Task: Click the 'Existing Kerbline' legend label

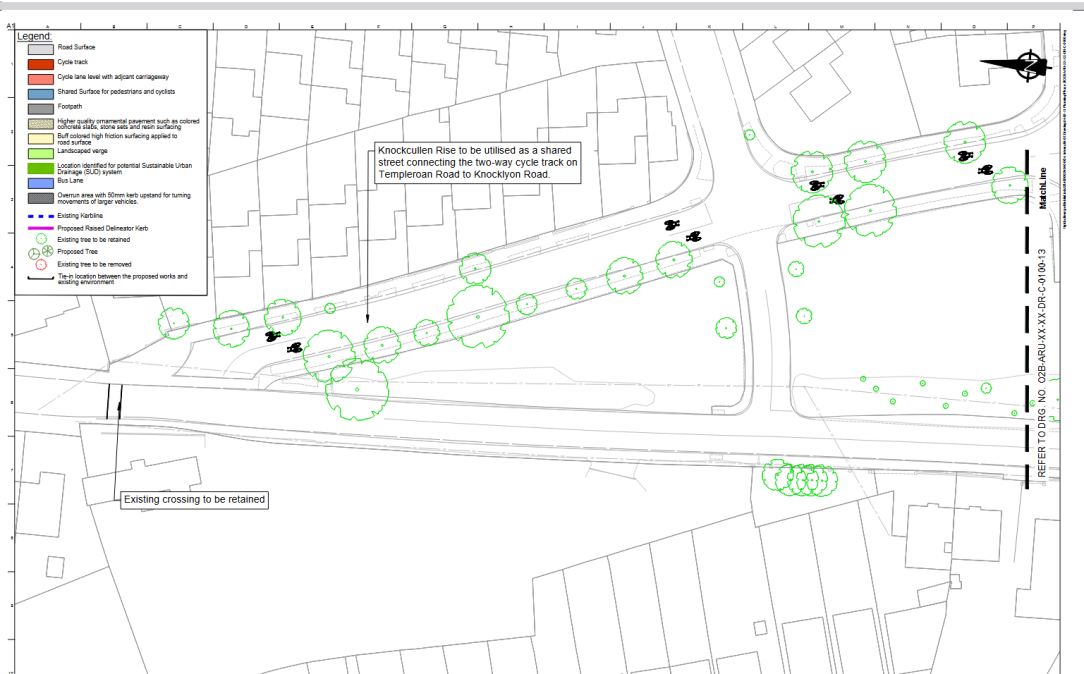Action: [x=80, y=216]
